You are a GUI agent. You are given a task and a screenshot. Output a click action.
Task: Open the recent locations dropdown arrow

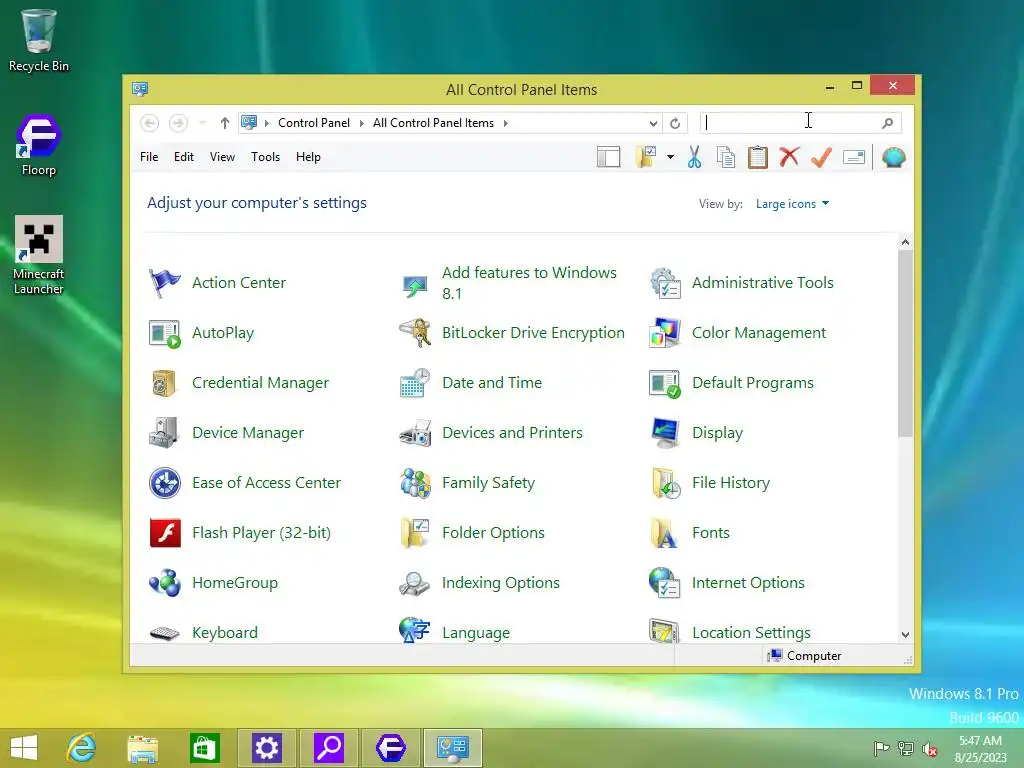click(x=202, y=123)
